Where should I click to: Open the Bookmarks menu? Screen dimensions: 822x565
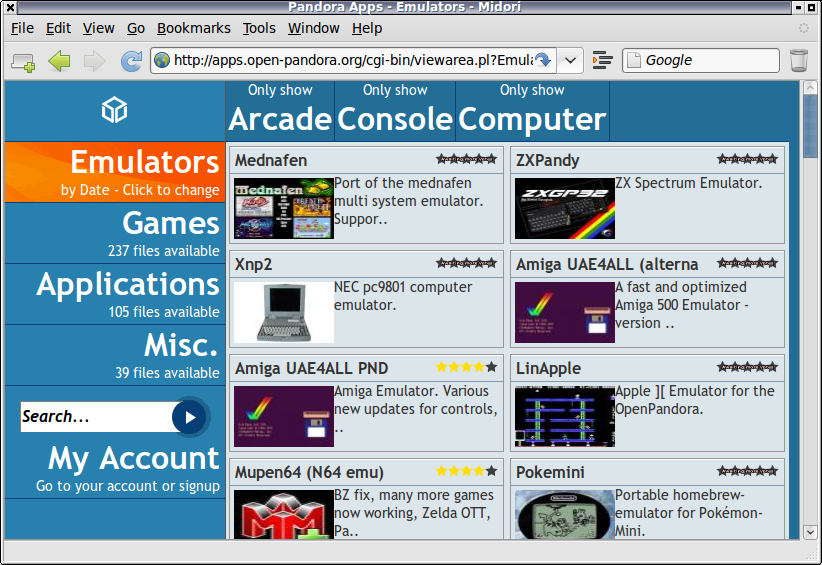pos(193,28)
